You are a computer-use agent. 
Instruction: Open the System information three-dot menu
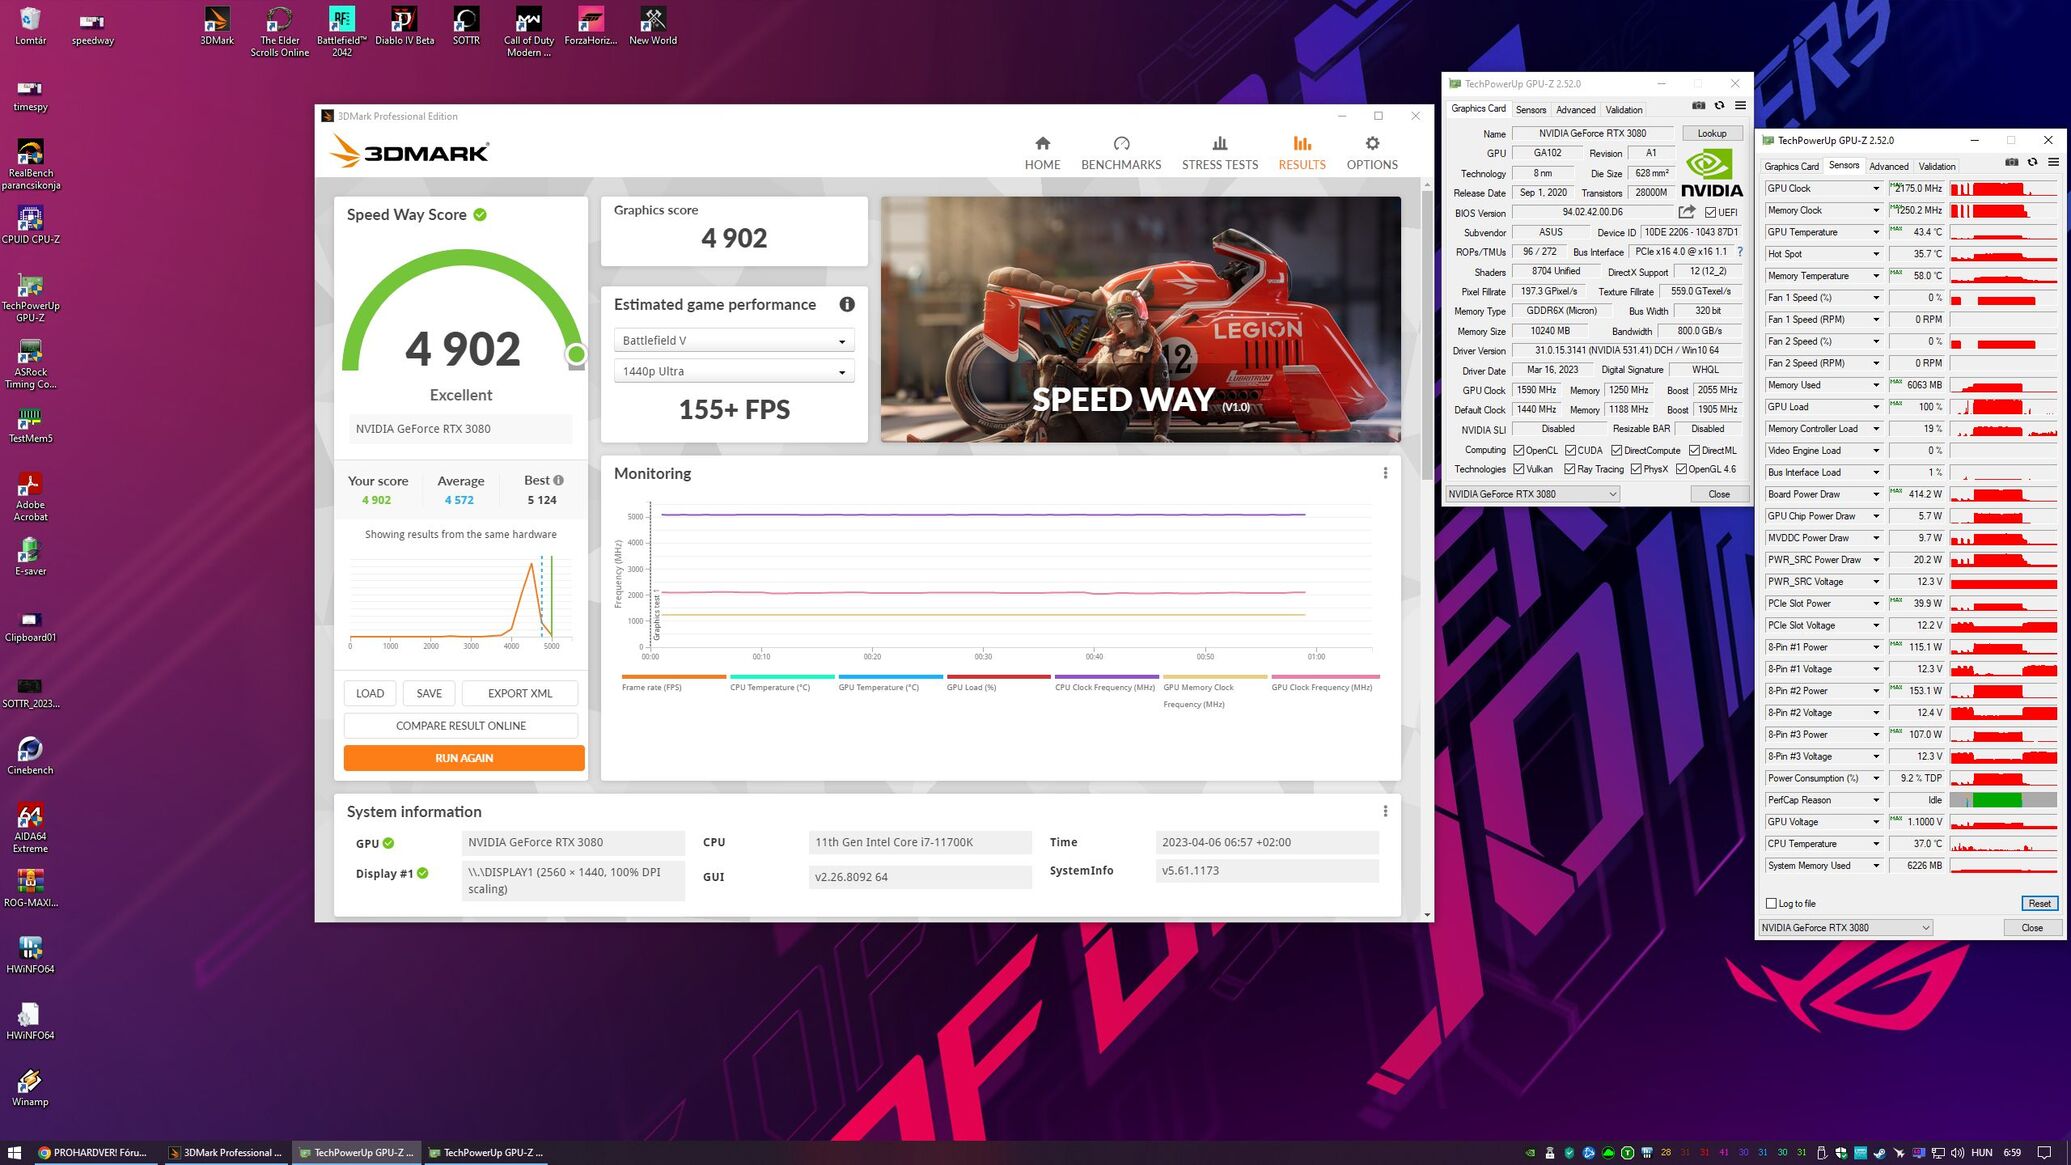[1385, 811]
